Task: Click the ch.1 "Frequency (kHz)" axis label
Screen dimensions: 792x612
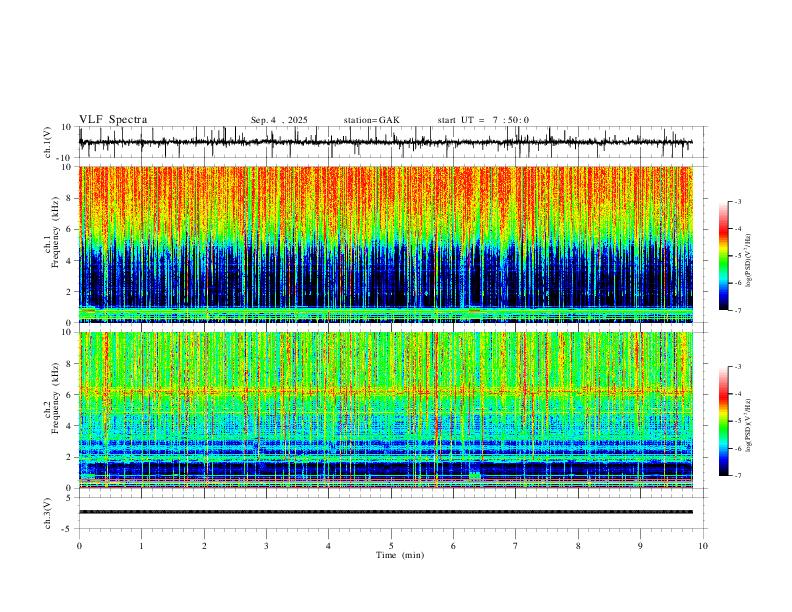Action: pyautogui.click(x=56, y=232)
